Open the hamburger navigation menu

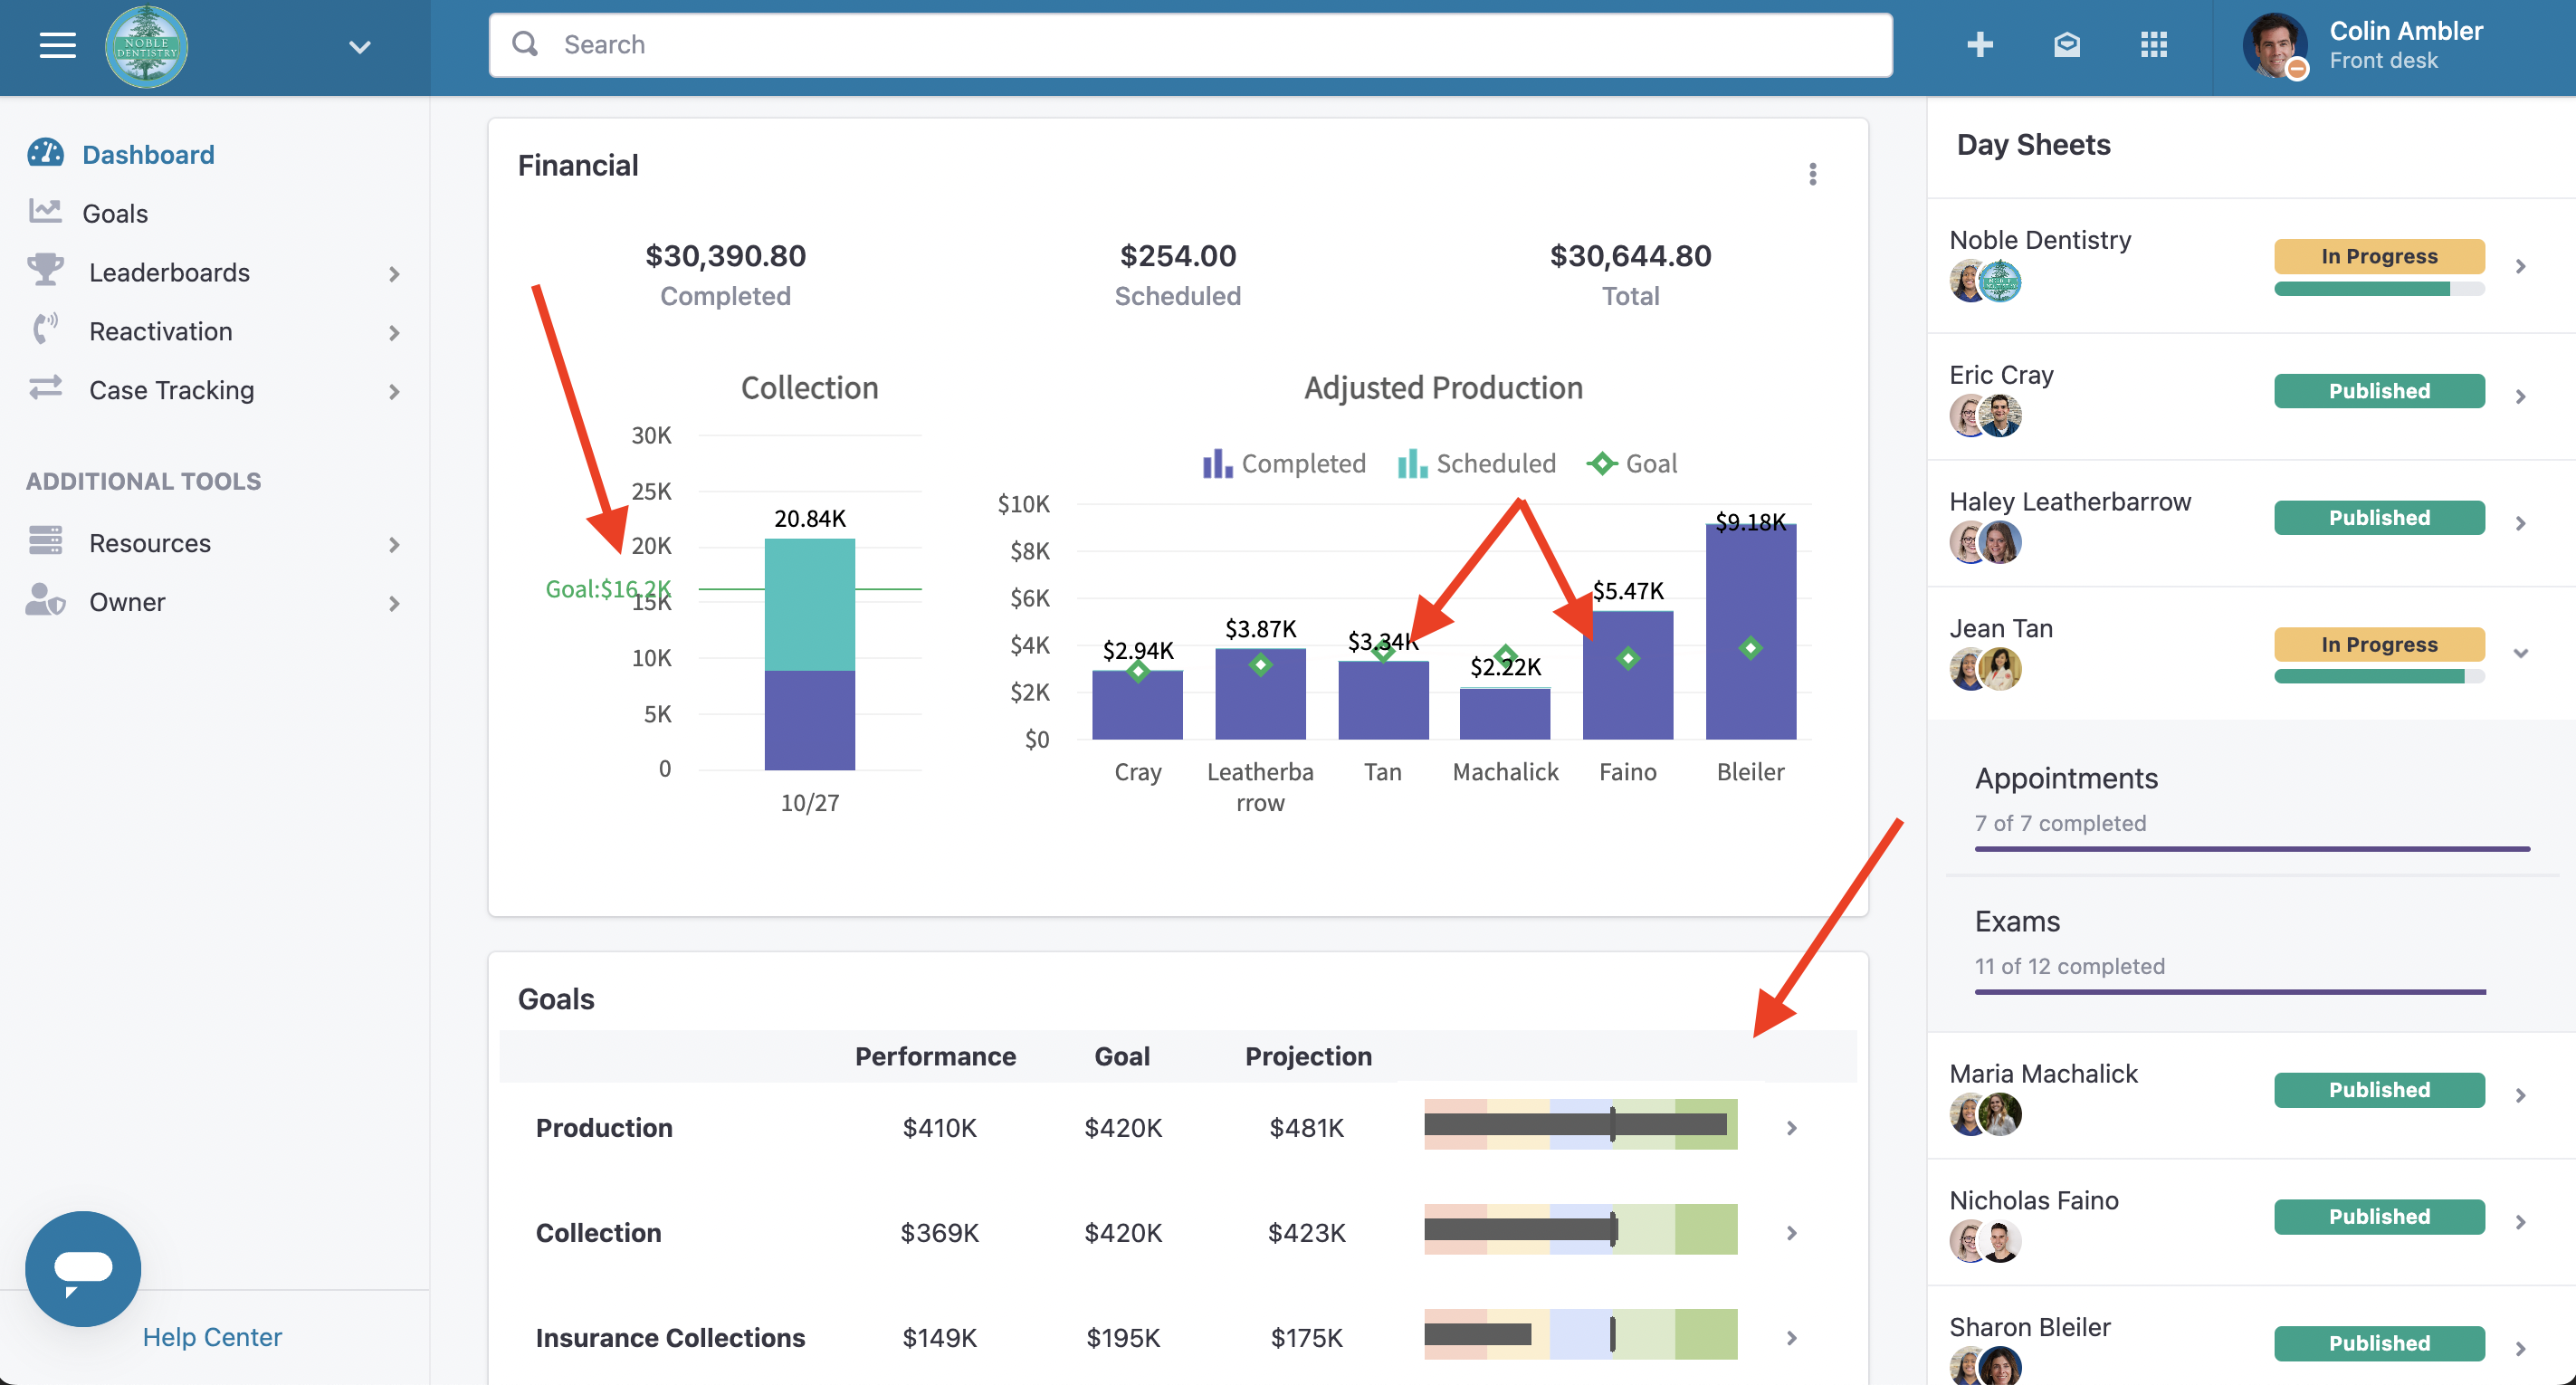tap(58, 46)
